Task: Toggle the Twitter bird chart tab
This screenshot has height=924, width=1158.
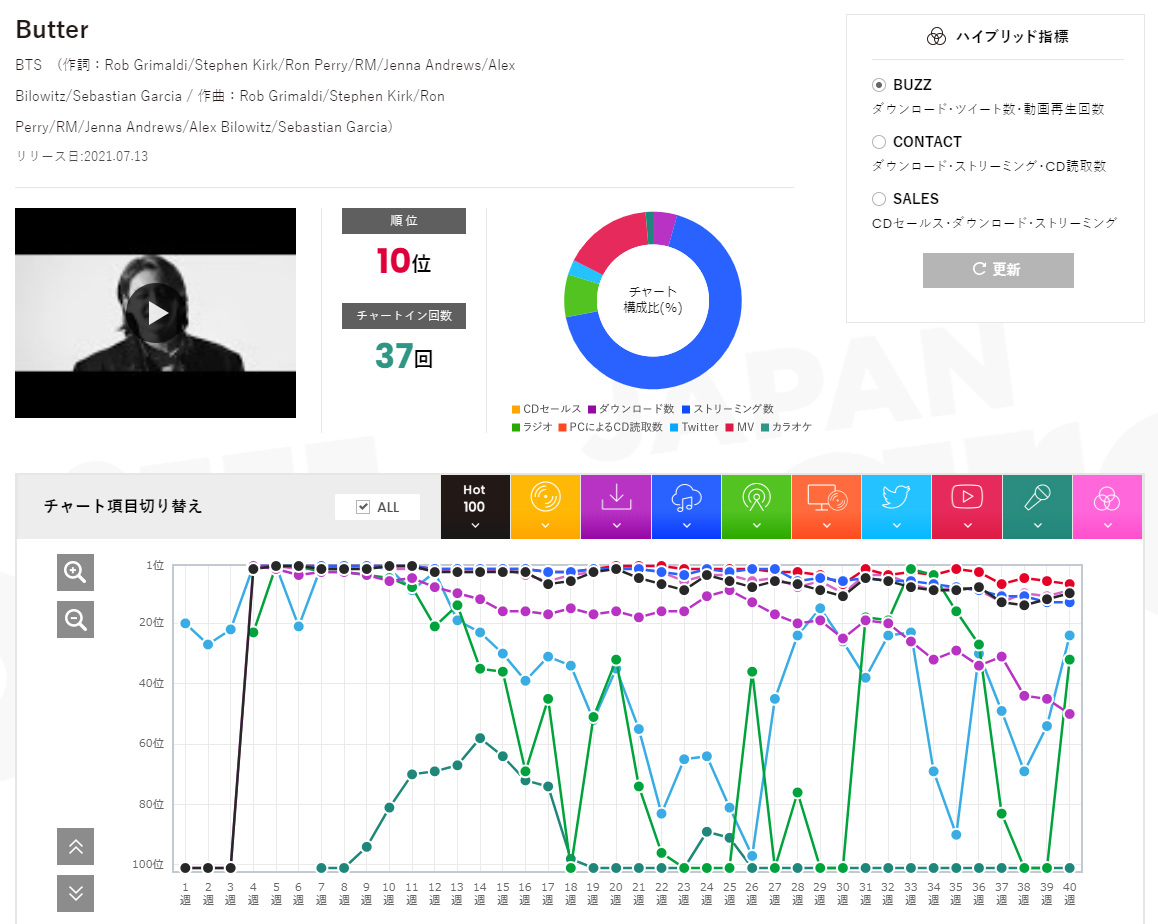Action: point(896,507)
